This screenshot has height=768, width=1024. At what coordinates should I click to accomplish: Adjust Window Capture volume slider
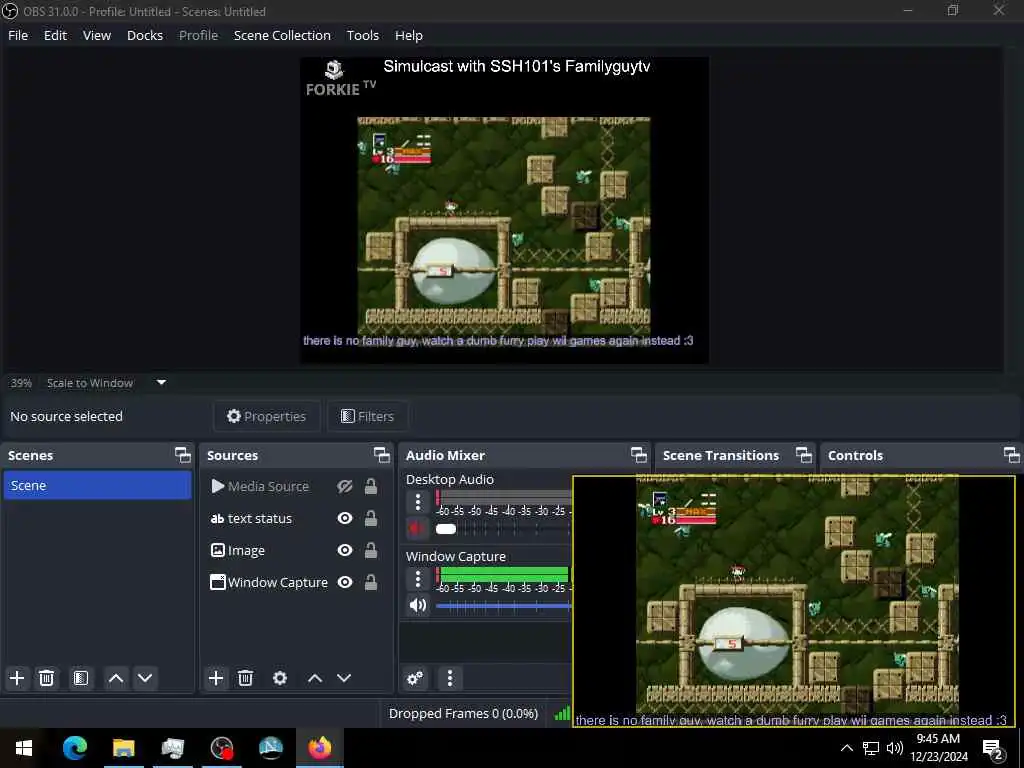pos(504,606)
